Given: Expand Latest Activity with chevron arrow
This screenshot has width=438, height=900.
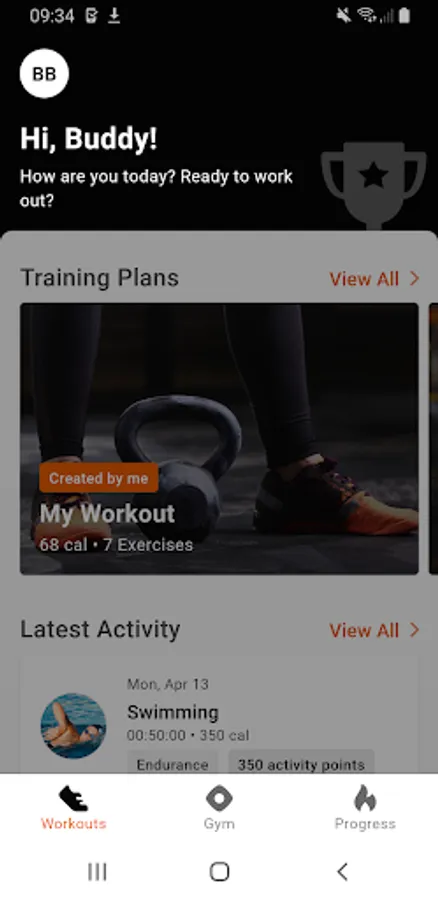Looking at the screenshot, I should coord(414,630).
